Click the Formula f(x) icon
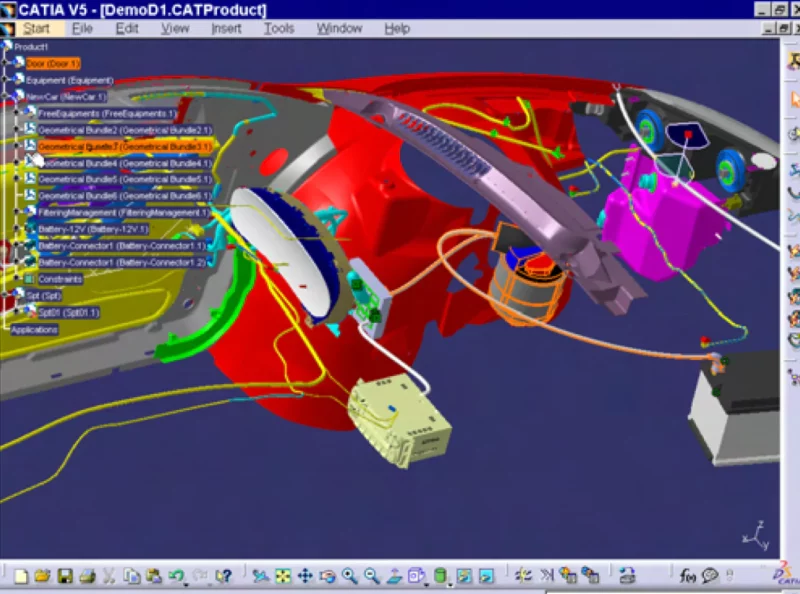 coord(687,576)
